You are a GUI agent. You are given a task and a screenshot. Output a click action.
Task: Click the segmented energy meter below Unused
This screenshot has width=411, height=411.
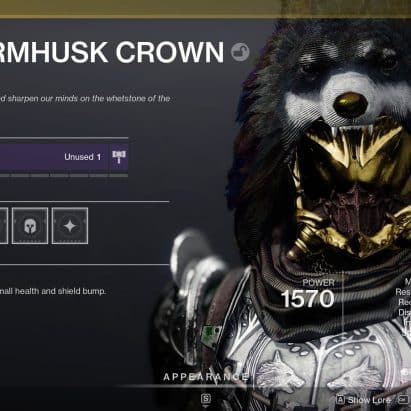[x=64, y=174]
